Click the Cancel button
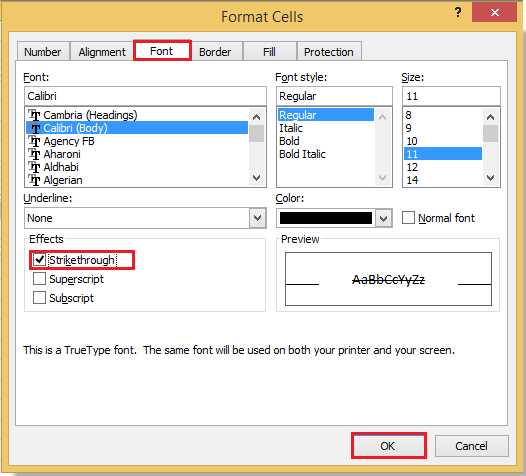 pyautogui.click(x=472, y=446)
